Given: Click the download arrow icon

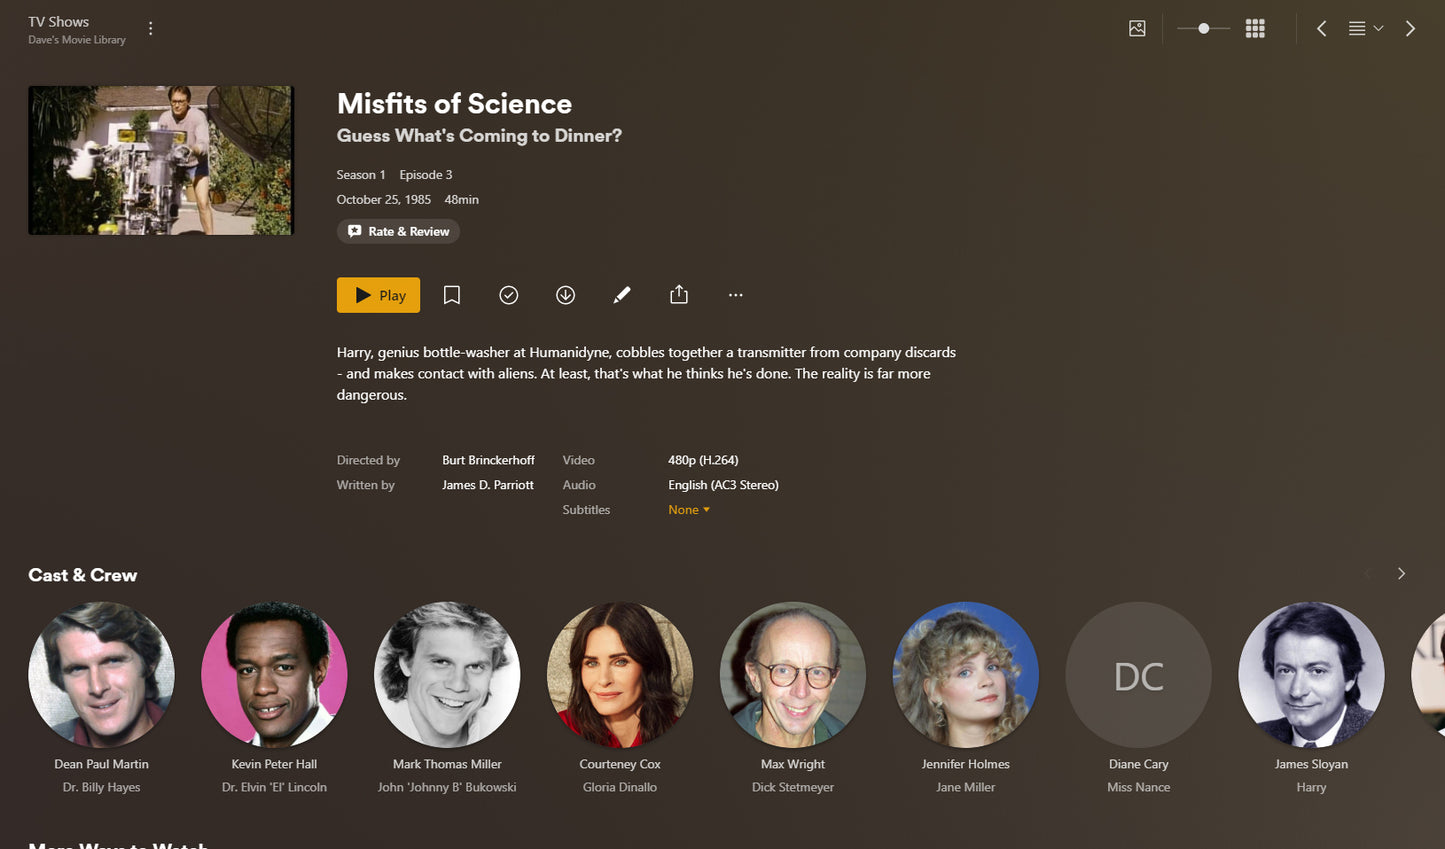Looking at the screenshot, I should 566,295.
